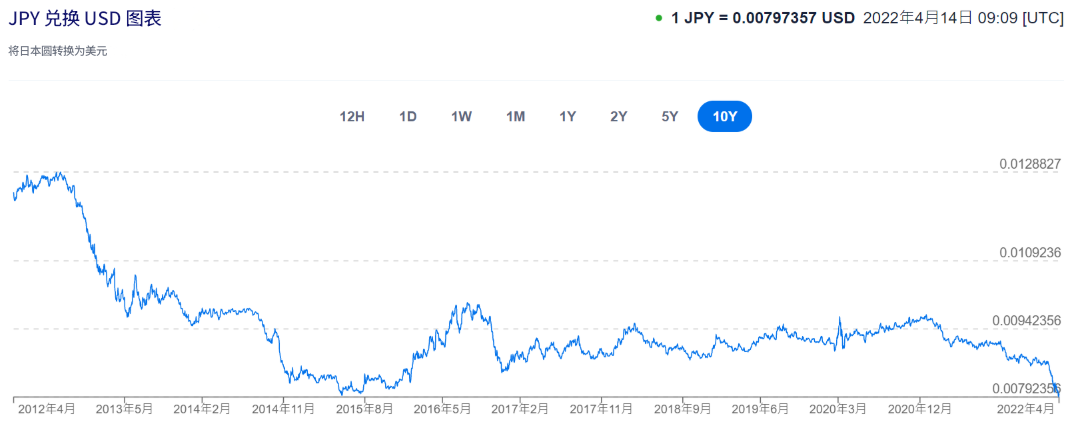This screenshot has width=1077, height=421.
Task: Click the green live status dot
Action: tap(659, 18)
